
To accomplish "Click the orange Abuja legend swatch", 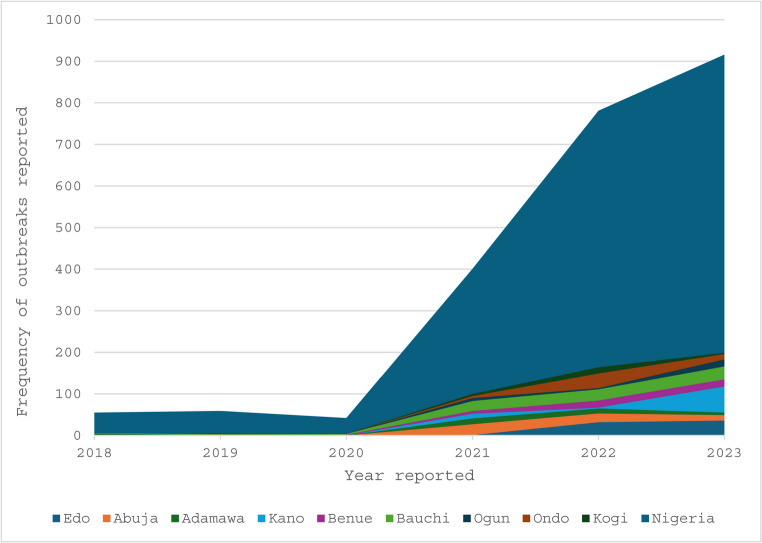I will (106, 519).
